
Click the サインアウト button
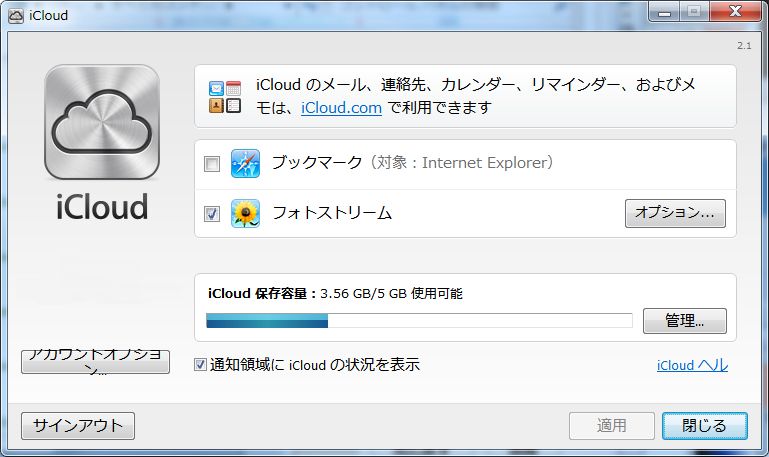click(78, 425)
